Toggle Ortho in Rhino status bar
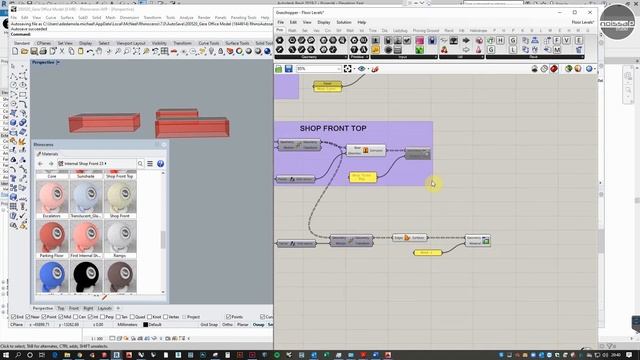The width and height of the screenshot is (640, 360). click(x=227, y=324)
